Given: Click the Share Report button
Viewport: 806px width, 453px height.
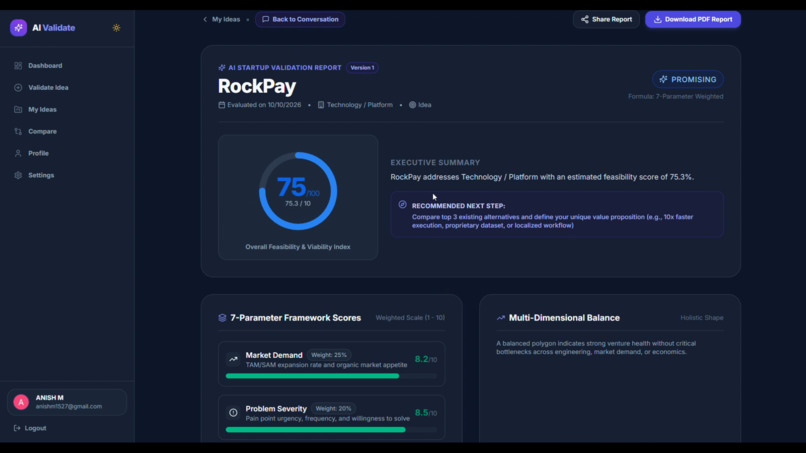Looking at the screenshot, I should (606, 20).
